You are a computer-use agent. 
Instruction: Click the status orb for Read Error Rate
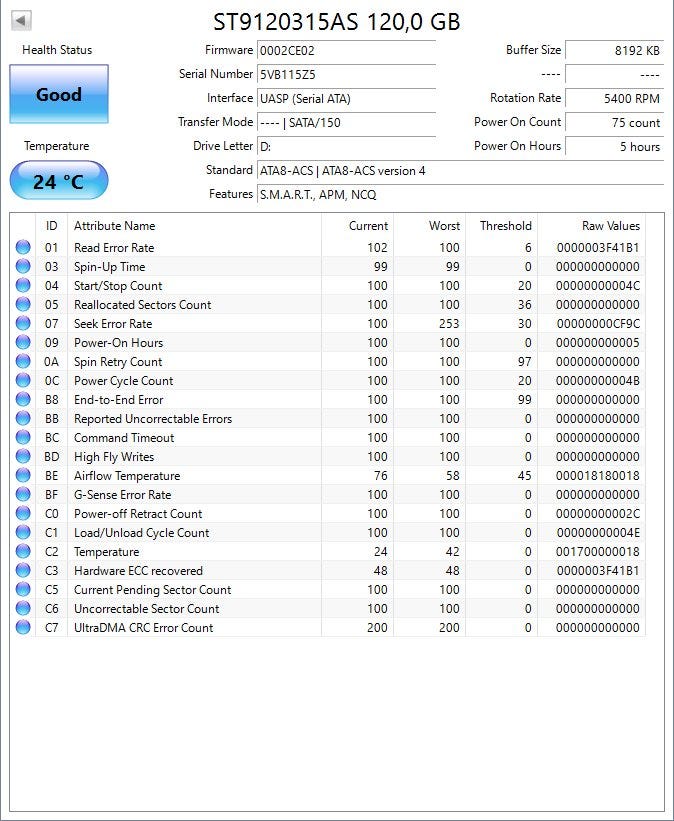[23, 248]
